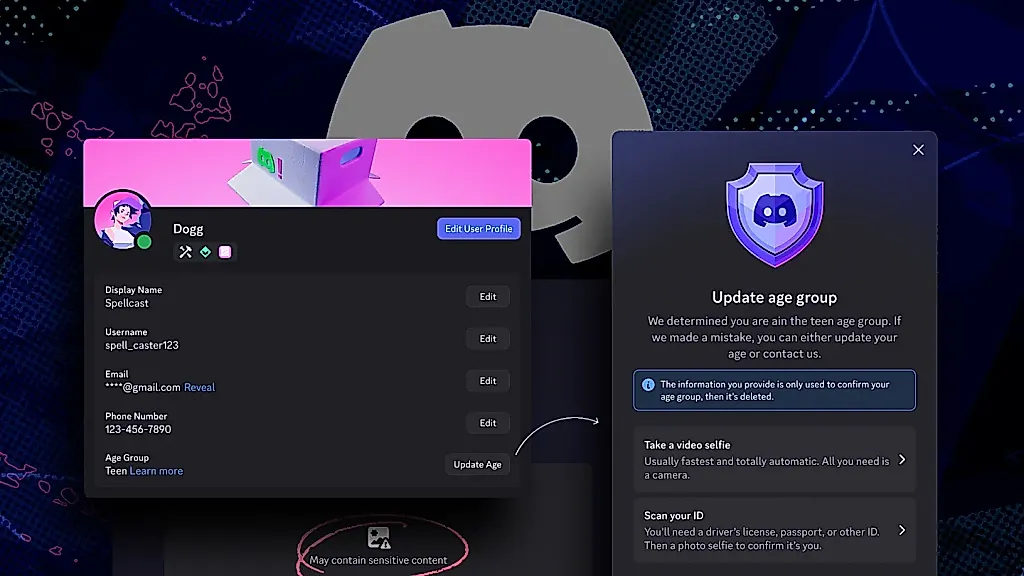1024x576 pixels.
Task: Click the 'May contain sensitive content' label
Action: click(378, 560)
